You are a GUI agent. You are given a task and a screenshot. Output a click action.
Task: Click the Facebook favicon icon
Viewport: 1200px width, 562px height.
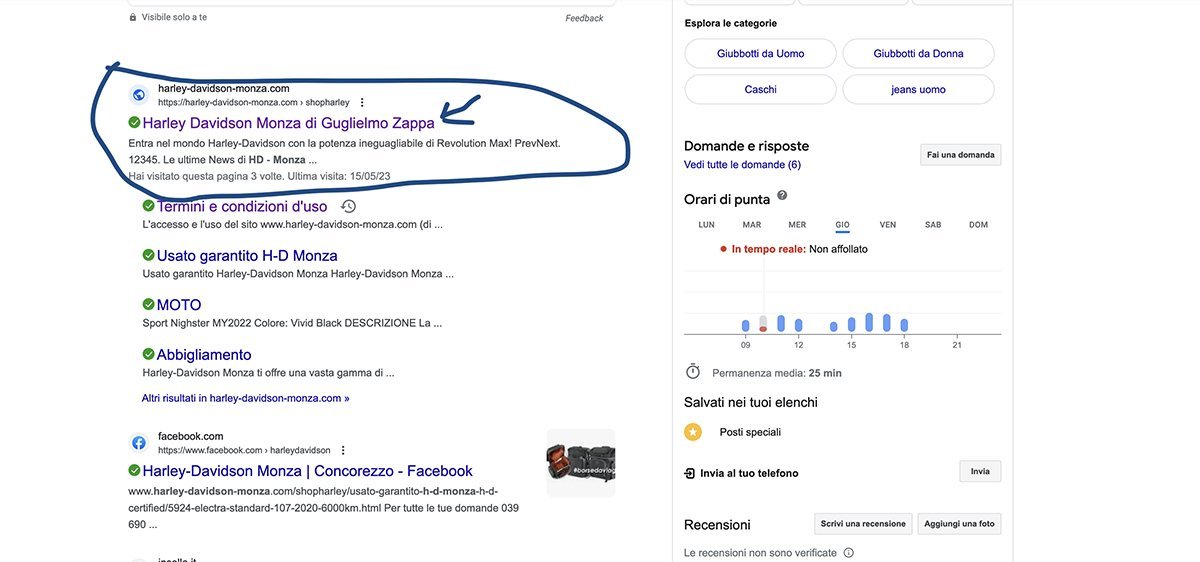tap(139, 443)
